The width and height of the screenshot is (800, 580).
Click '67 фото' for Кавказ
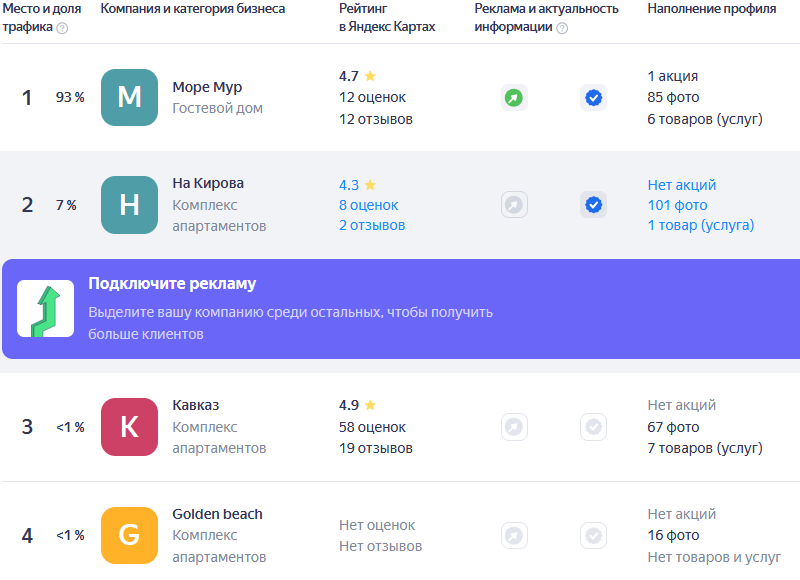(673, 427)
